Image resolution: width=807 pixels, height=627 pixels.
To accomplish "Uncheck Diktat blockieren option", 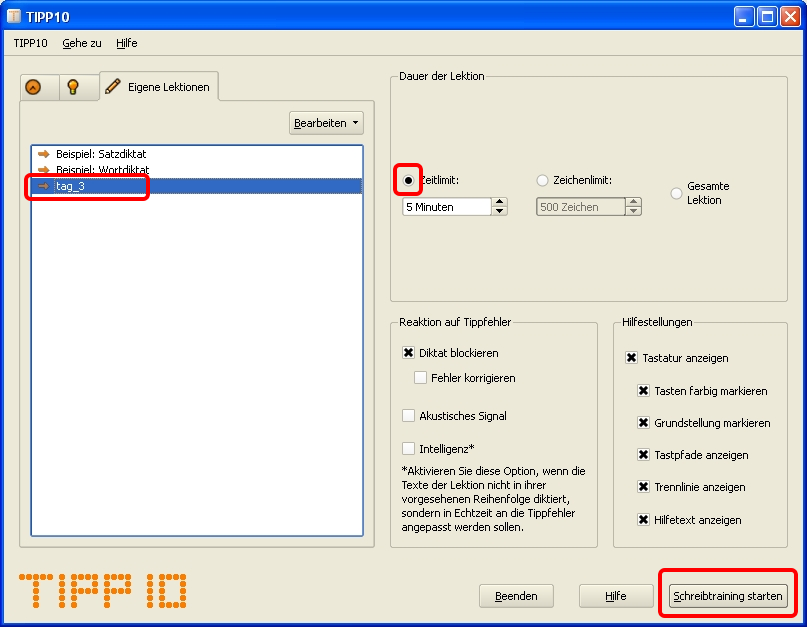I will click(408, 353).
